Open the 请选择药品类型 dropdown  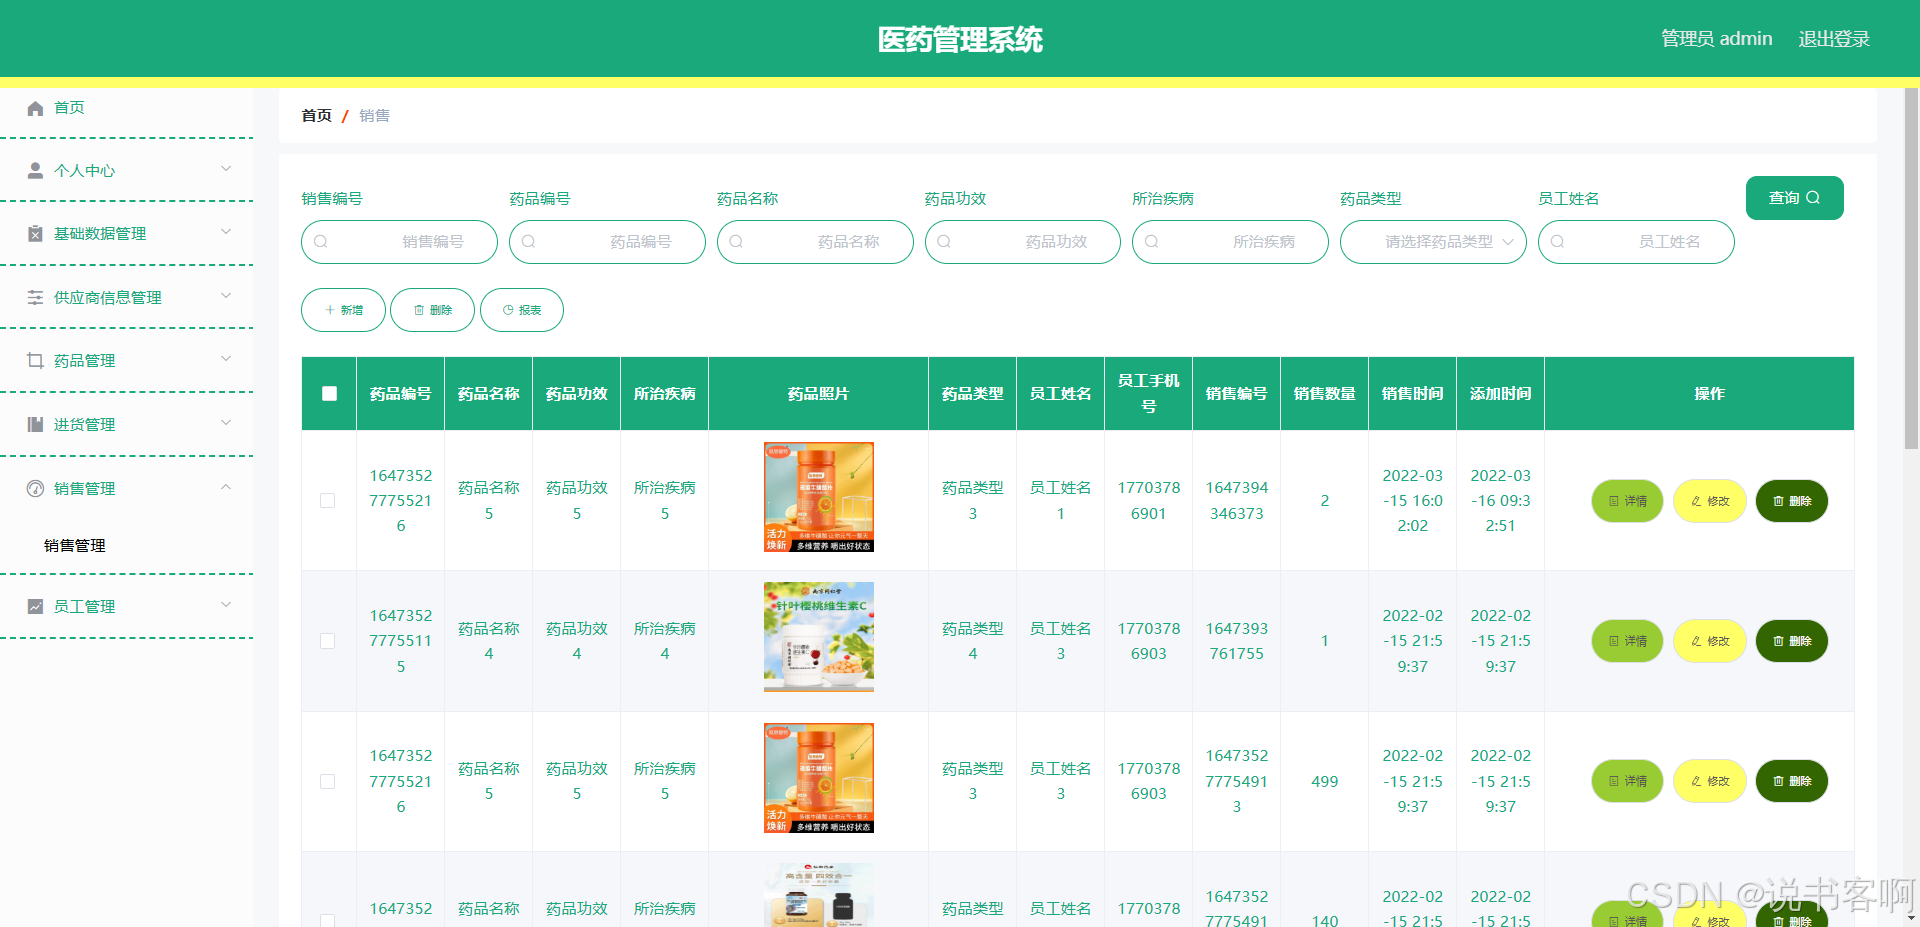tap(1433, 241)
